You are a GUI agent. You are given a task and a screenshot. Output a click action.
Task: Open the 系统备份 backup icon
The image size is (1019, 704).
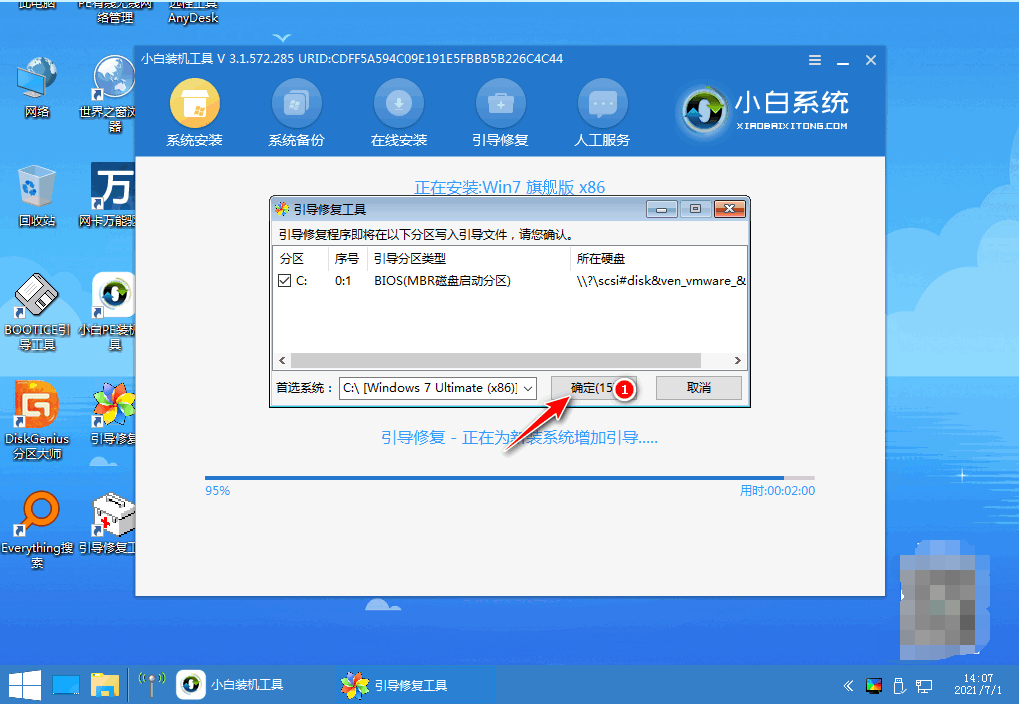pos(296,104)
